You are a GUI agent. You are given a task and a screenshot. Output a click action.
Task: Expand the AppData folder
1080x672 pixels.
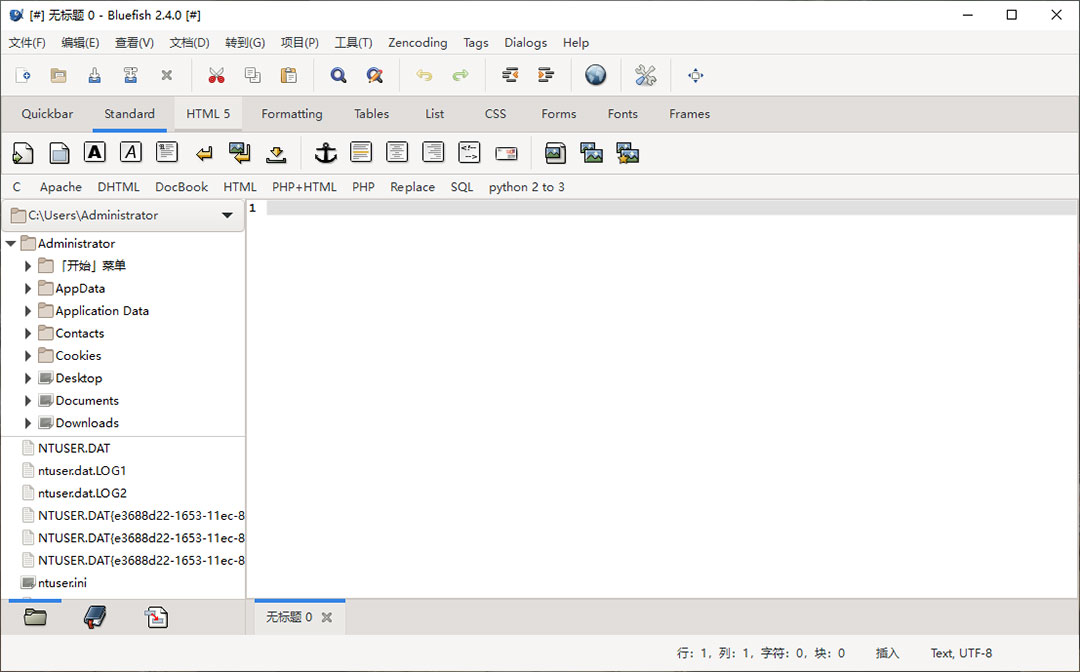(x=28, y=289)
